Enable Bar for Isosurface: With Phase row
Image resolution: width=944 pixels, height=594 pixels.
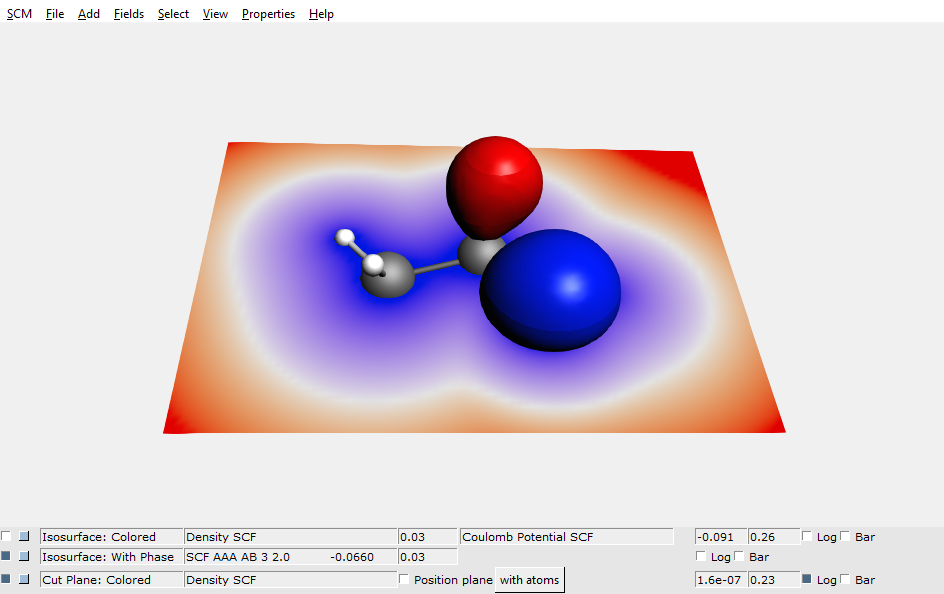[739, 556]
